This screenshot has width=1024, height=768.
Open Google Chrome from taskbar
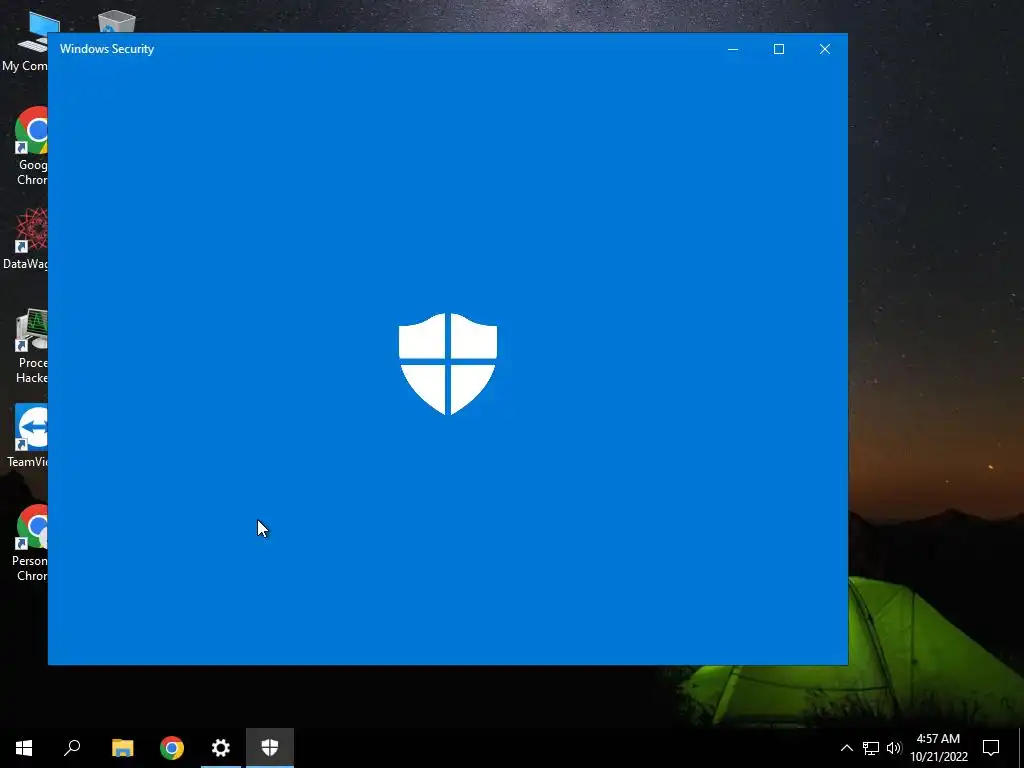172,748
